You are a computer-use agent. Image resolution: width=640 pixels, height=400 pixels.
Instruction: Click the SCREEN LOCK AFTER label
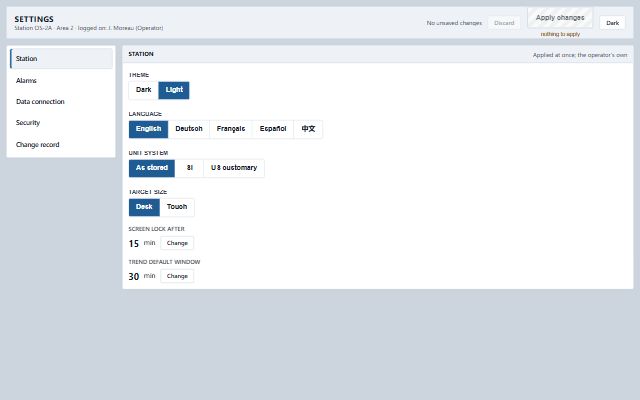click(156, 229)
